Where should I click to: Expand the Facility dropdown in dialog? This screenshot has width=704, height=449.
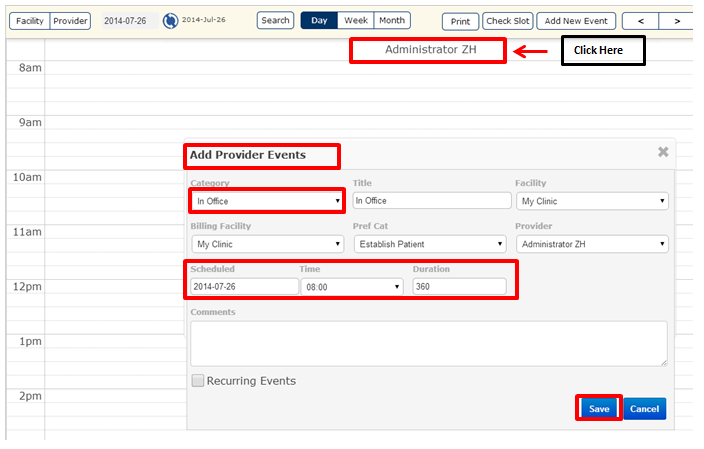(x=592, y=201)
